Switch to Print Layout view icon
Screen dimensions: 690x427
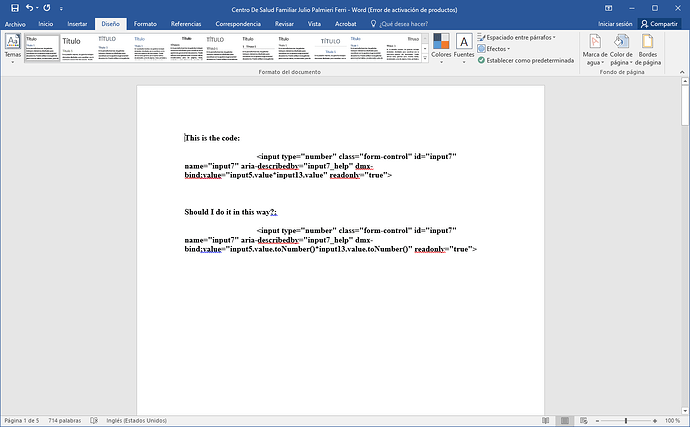[565, 420]
